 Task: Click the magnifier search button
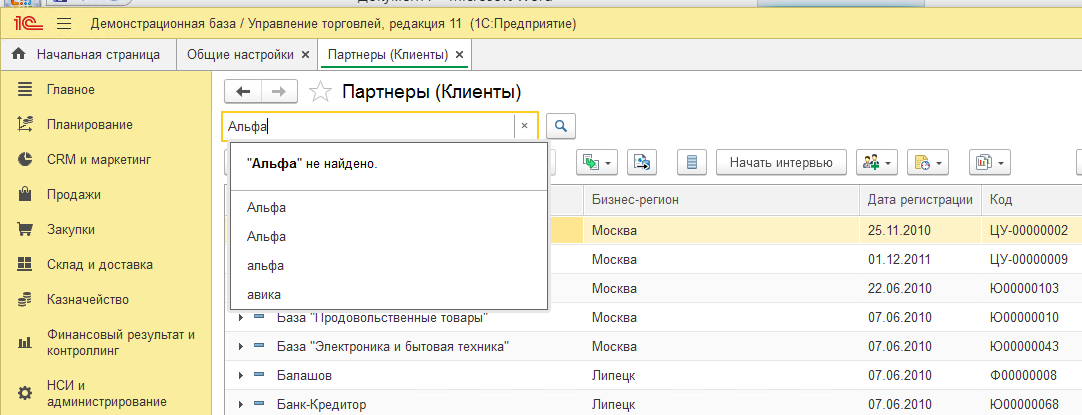click(561, 126)
